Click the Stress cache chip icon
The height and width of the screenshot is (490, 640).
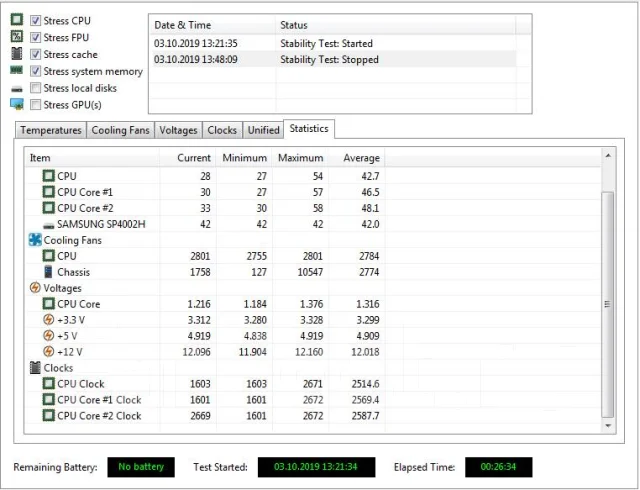click(x=17, y=53)
